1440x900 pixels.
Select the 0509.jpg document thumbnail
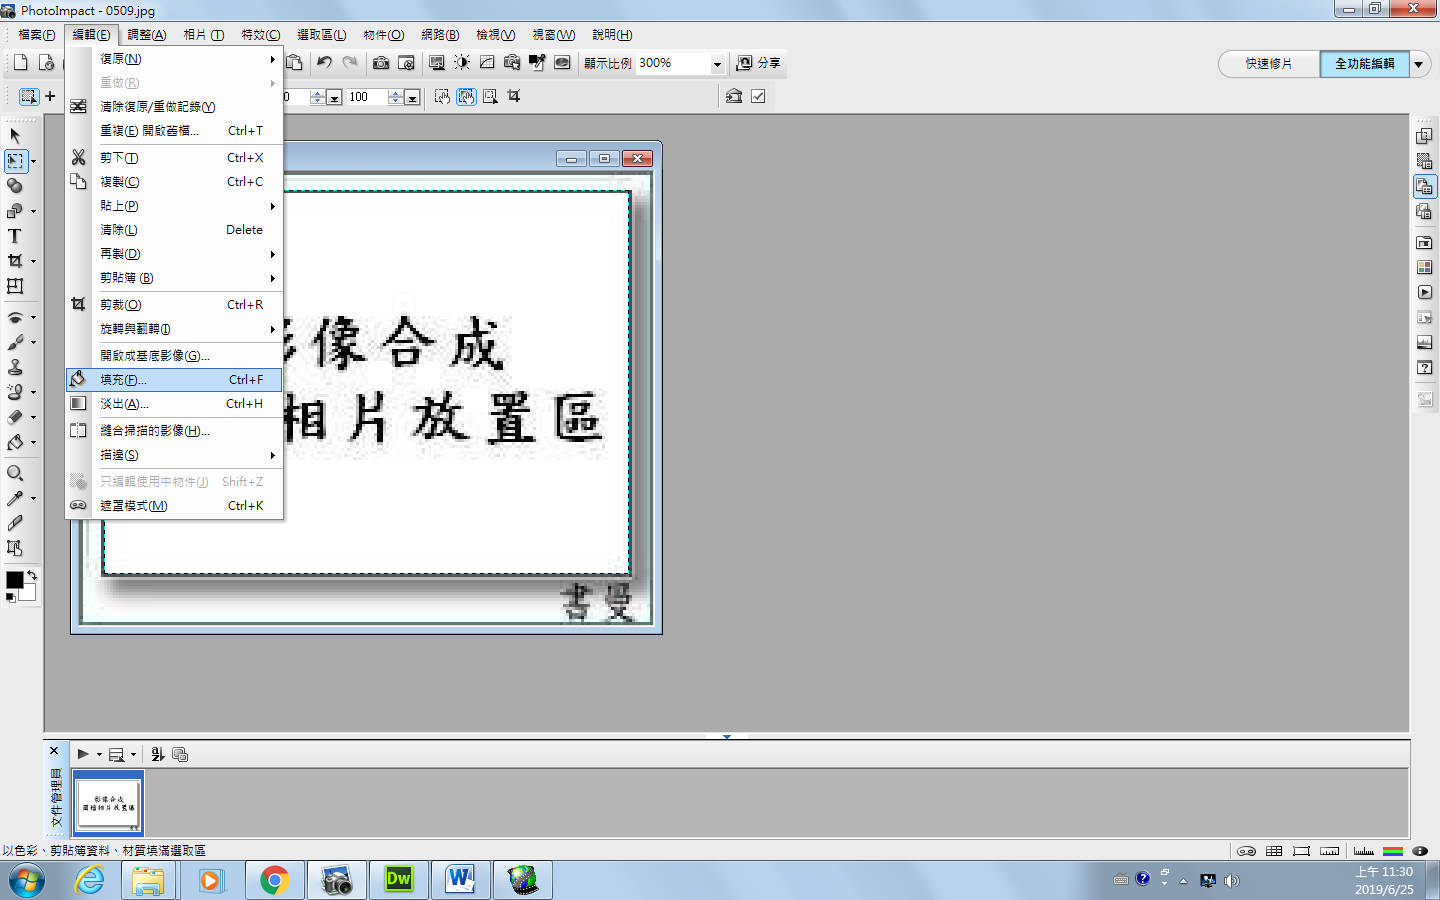tap(109, 803)
